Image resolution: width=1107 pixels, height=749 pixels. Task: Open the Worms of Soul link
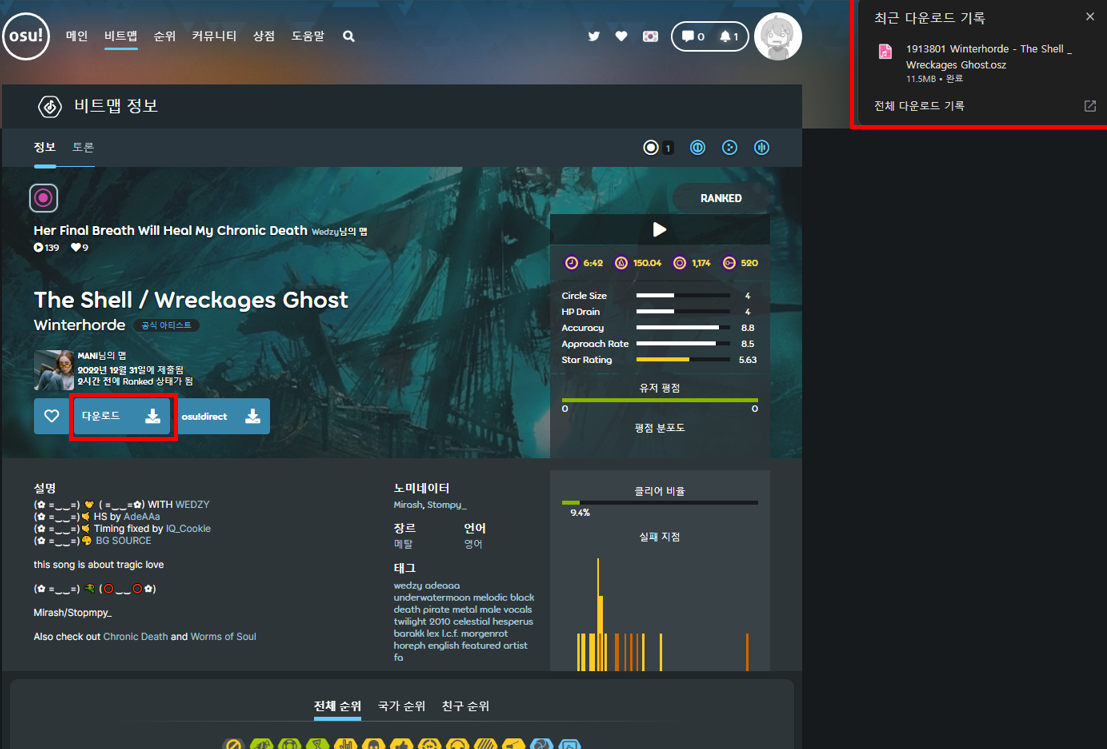tap(223, 637)
